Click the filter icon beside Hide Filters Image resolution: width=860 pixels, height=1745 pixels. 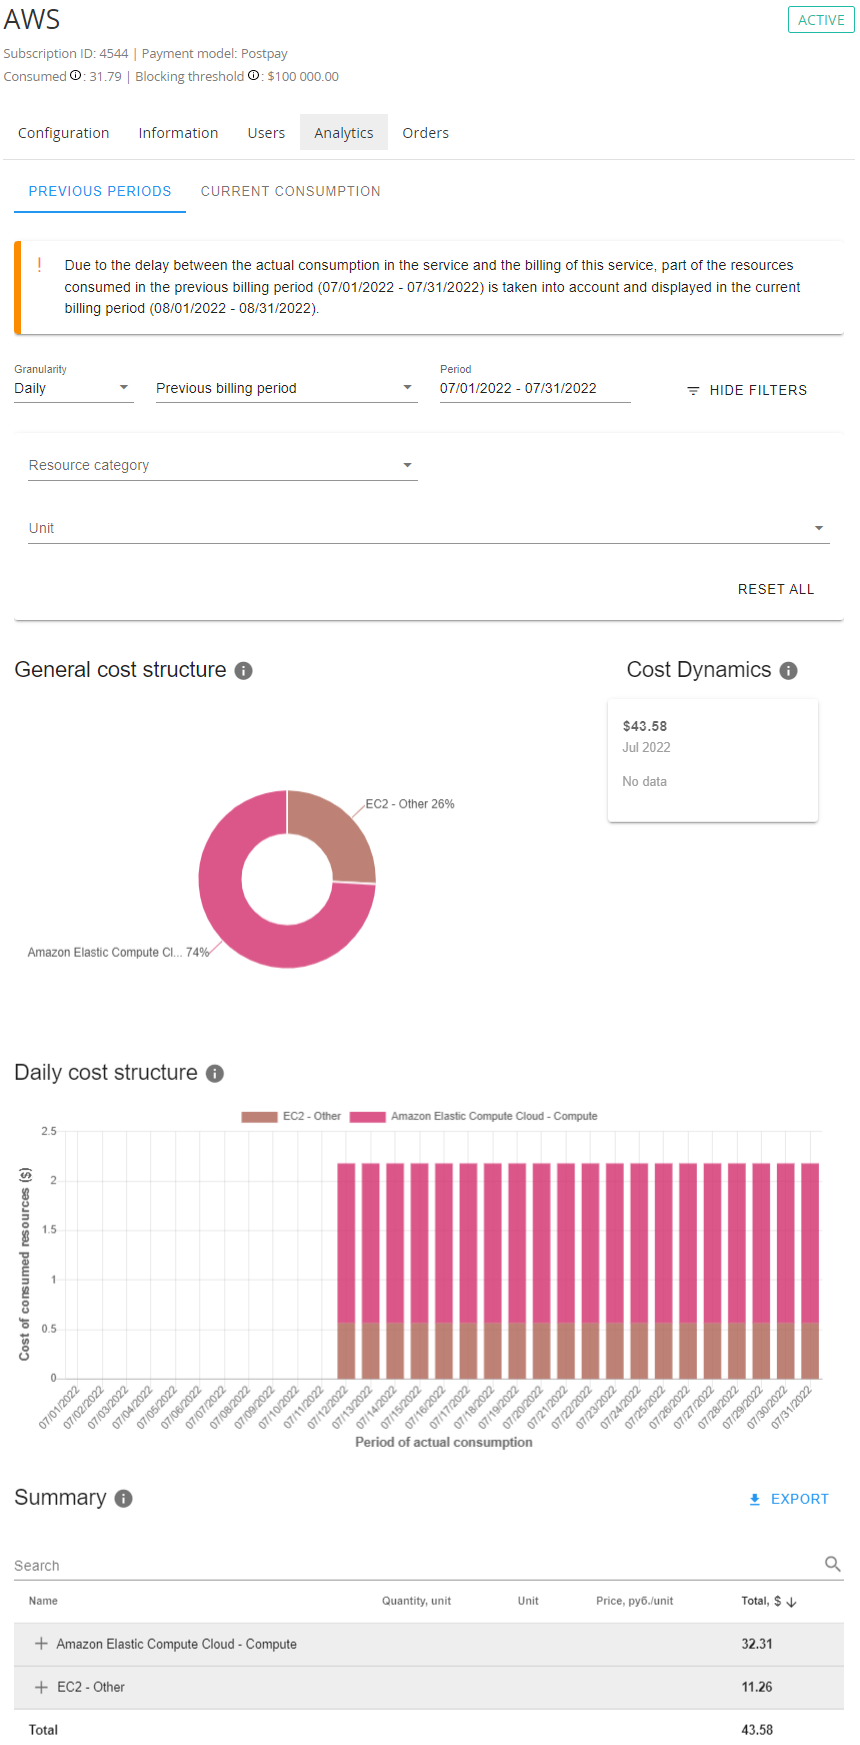[x=693, y=391]
